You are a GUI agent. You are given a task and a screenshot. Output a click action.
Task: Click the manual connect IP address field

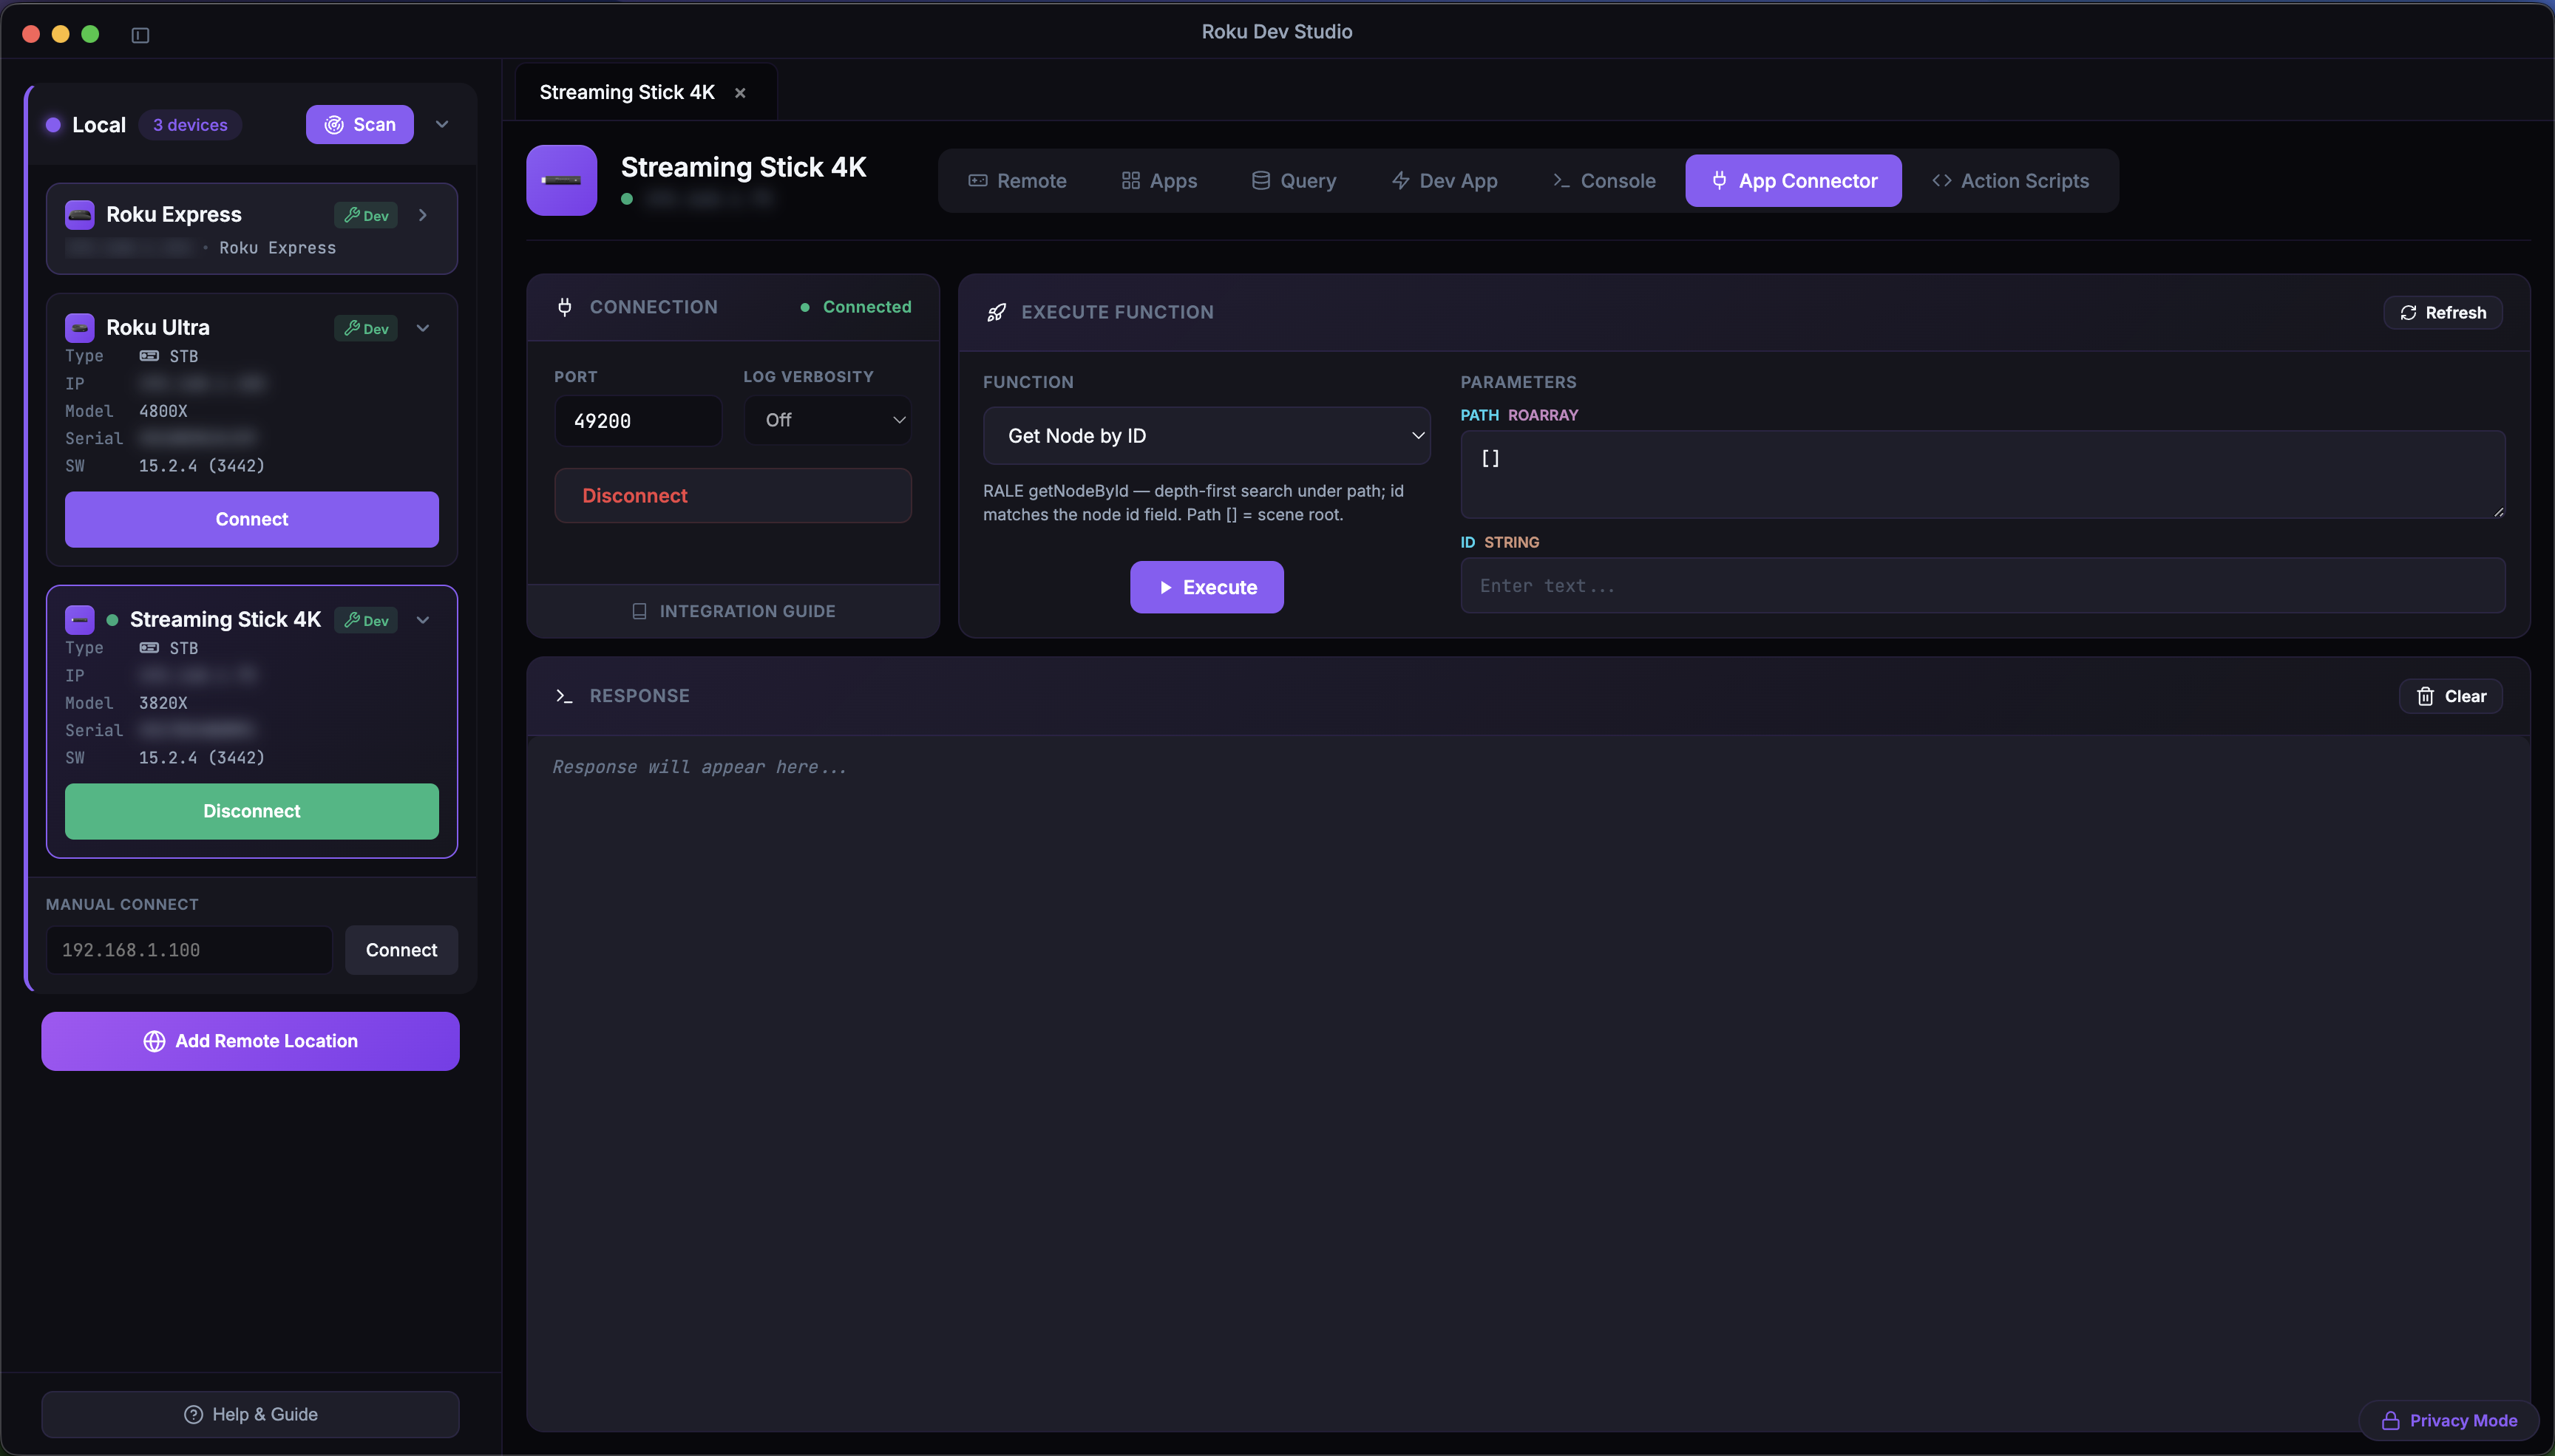189,950
